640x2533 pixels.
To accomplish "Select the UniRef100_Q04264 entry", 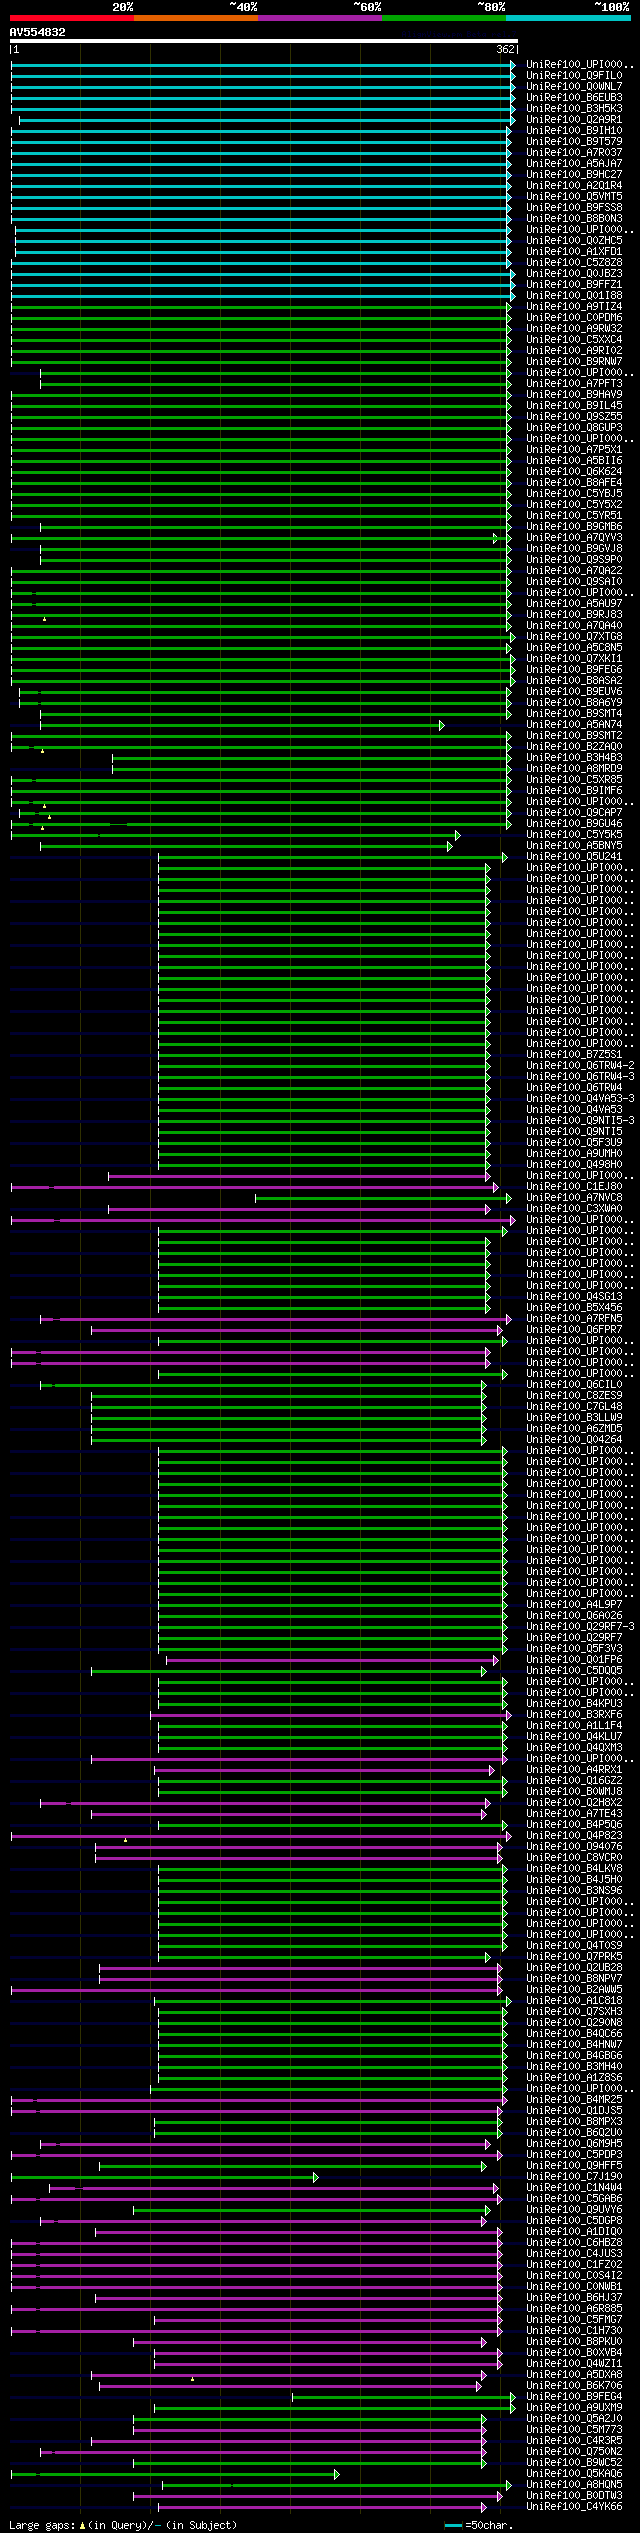I will pyautogui.click(x=574, y=1439).
